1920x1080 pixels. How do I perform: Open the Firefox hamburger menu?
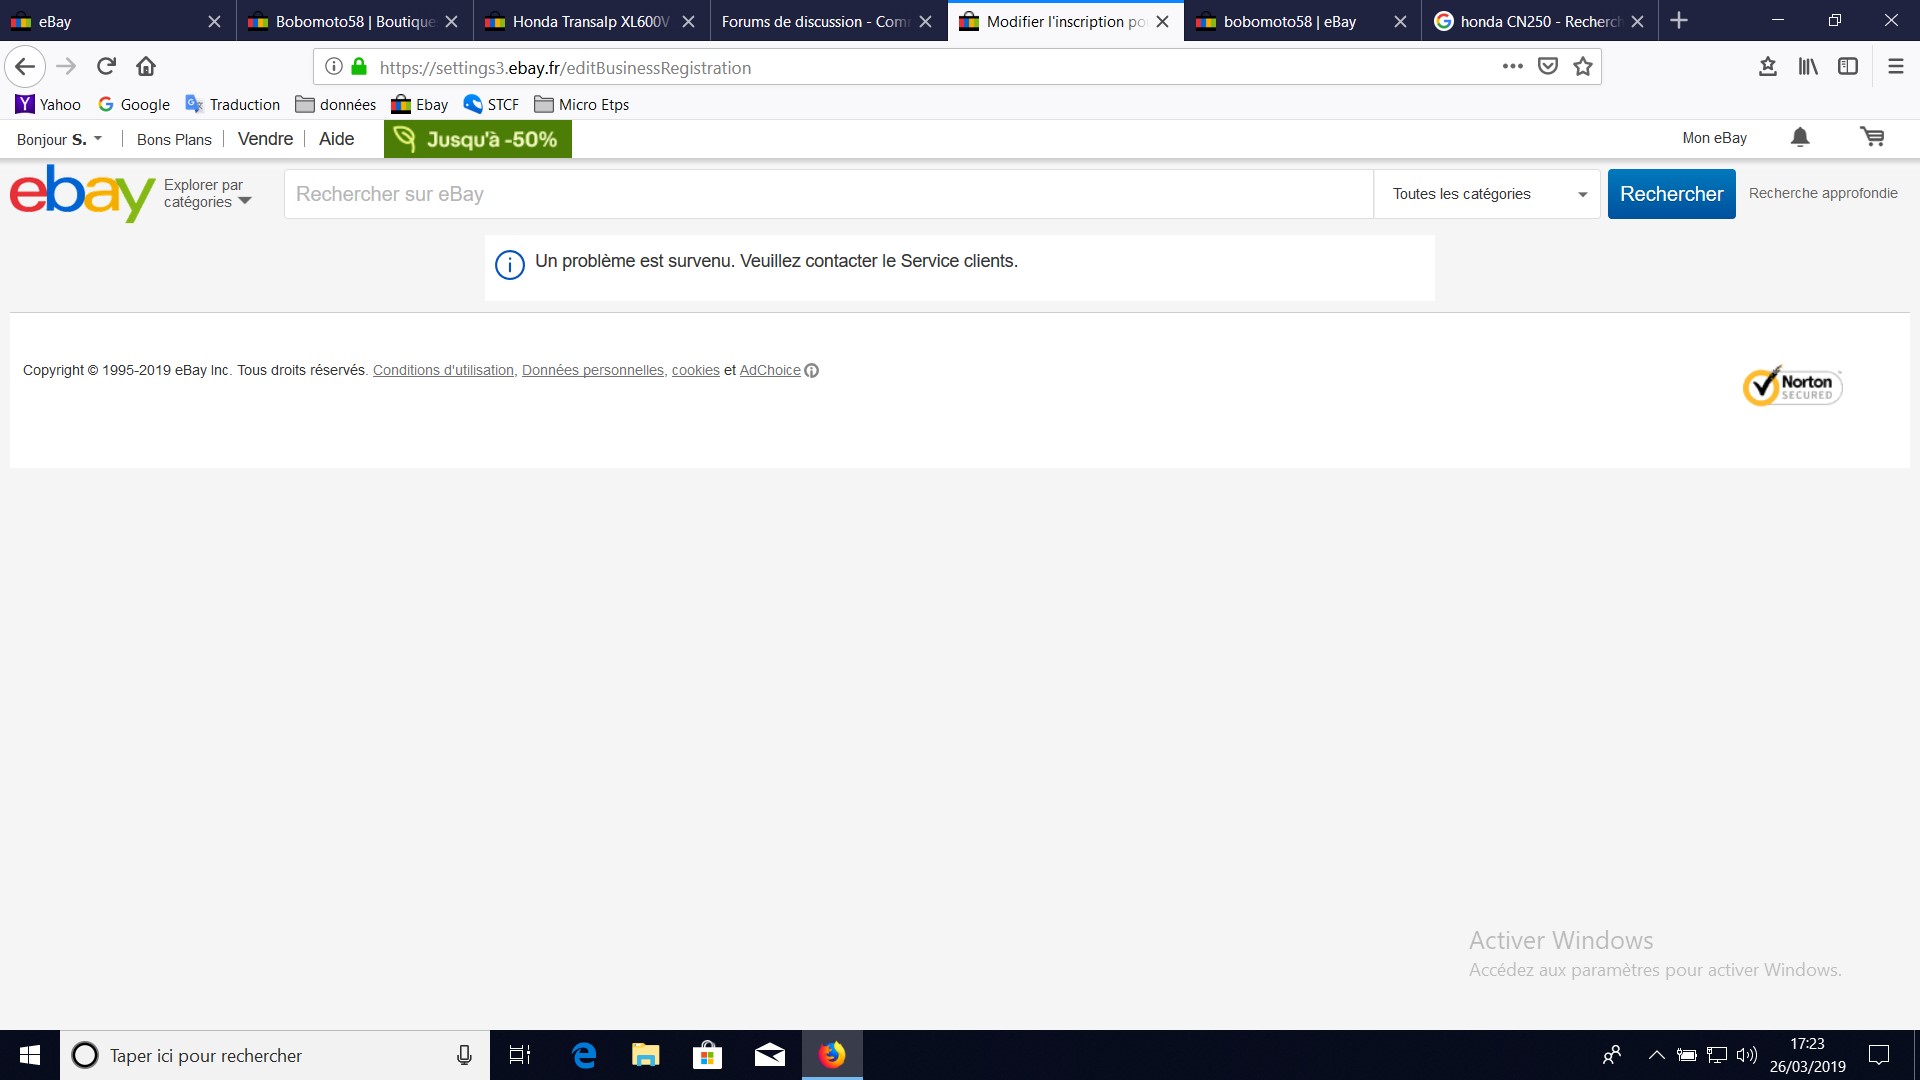(x=1895, y=67)
